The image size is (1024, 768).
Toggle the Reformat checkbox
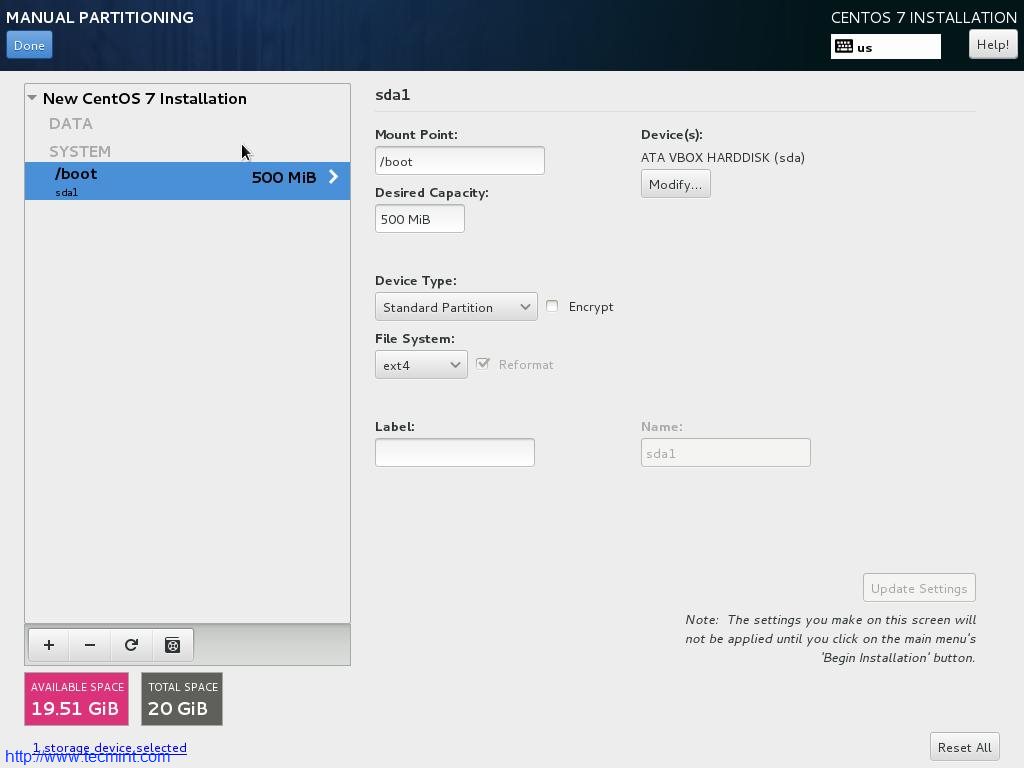click(x=483, y=364)
